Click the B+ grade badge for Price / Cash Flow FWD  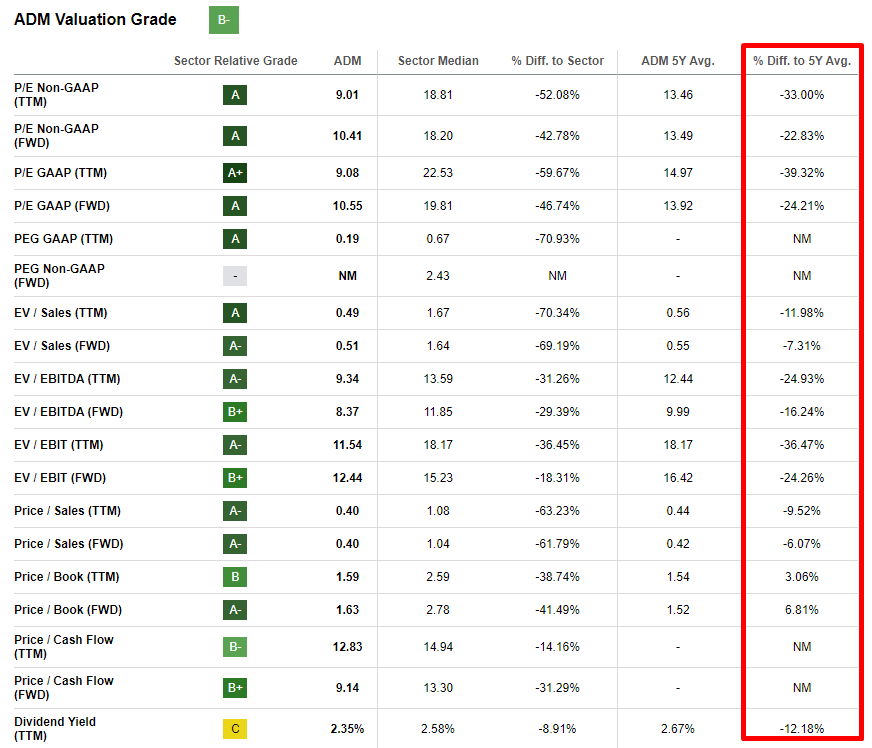point(234,687)
